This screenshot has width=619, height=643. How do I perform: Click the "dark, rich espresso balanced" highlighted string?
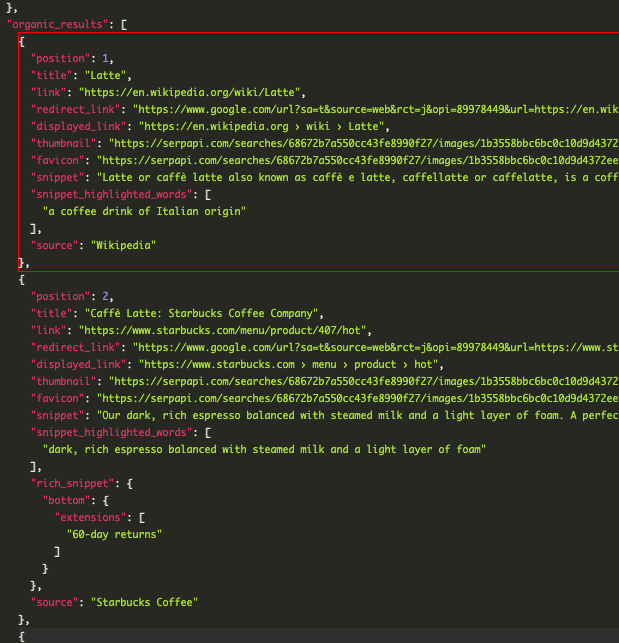[264, 449]
